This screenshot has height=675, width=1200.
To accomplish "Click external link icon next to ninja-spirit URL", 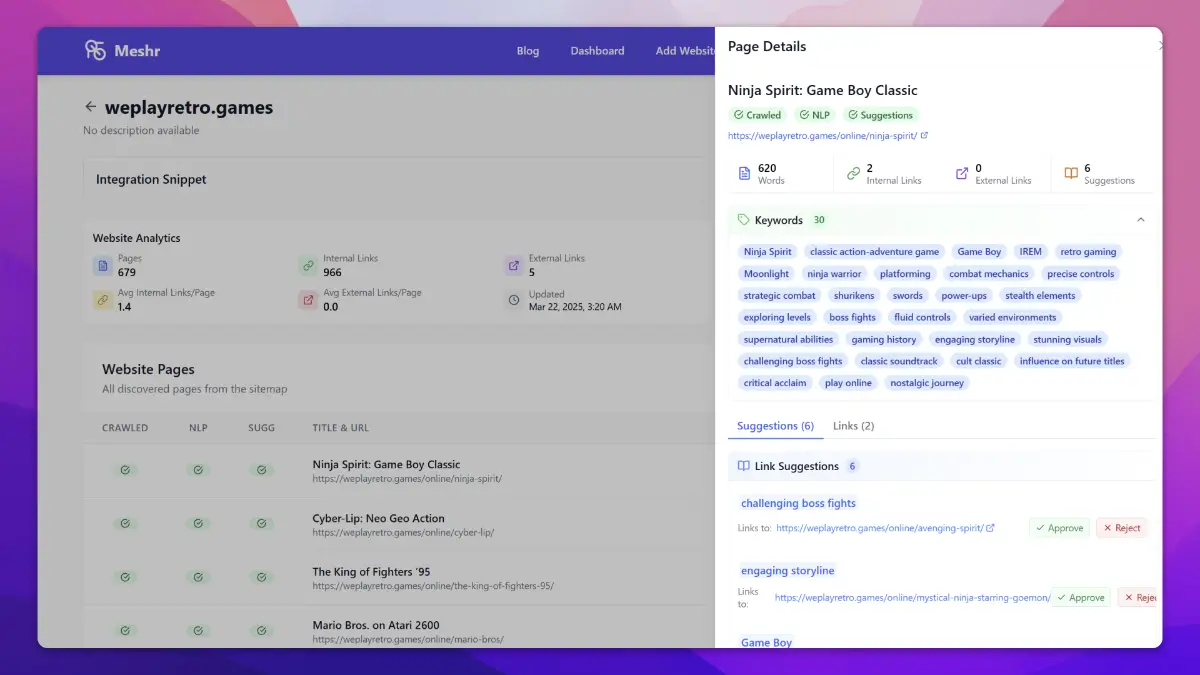I will (924, 136).
